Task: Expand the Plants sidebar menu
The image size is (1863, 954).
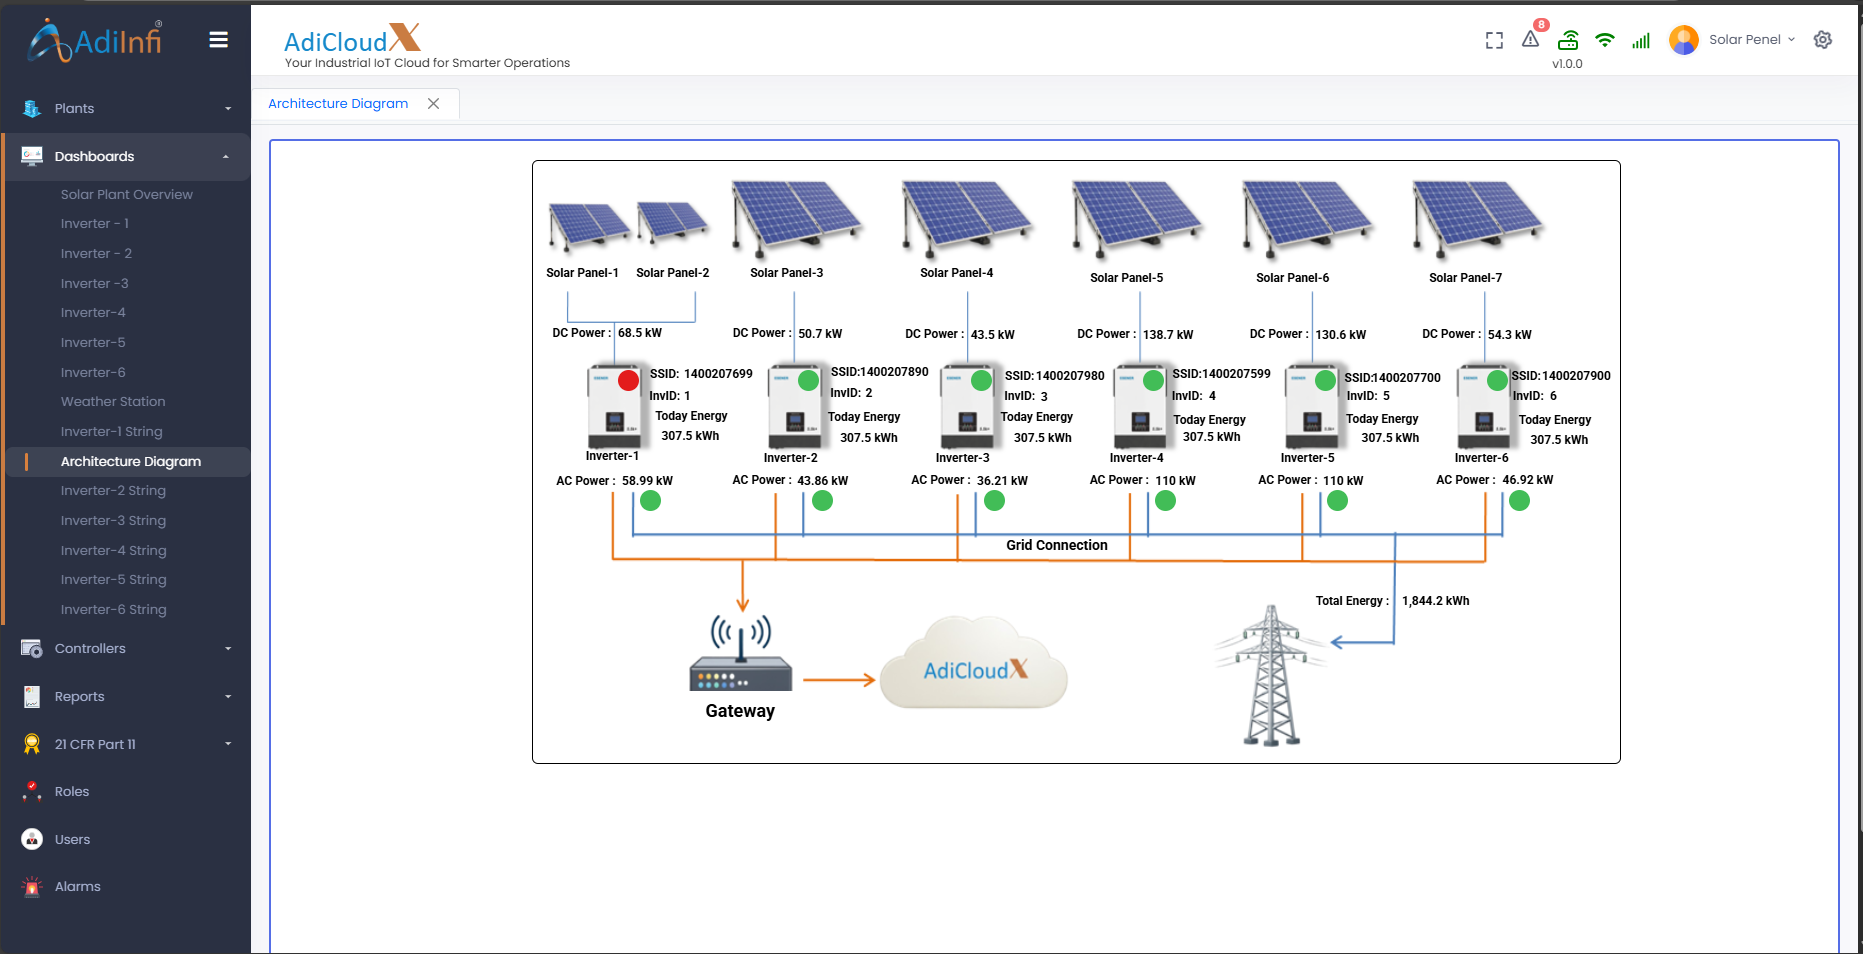Action: (x=126, y=108)
